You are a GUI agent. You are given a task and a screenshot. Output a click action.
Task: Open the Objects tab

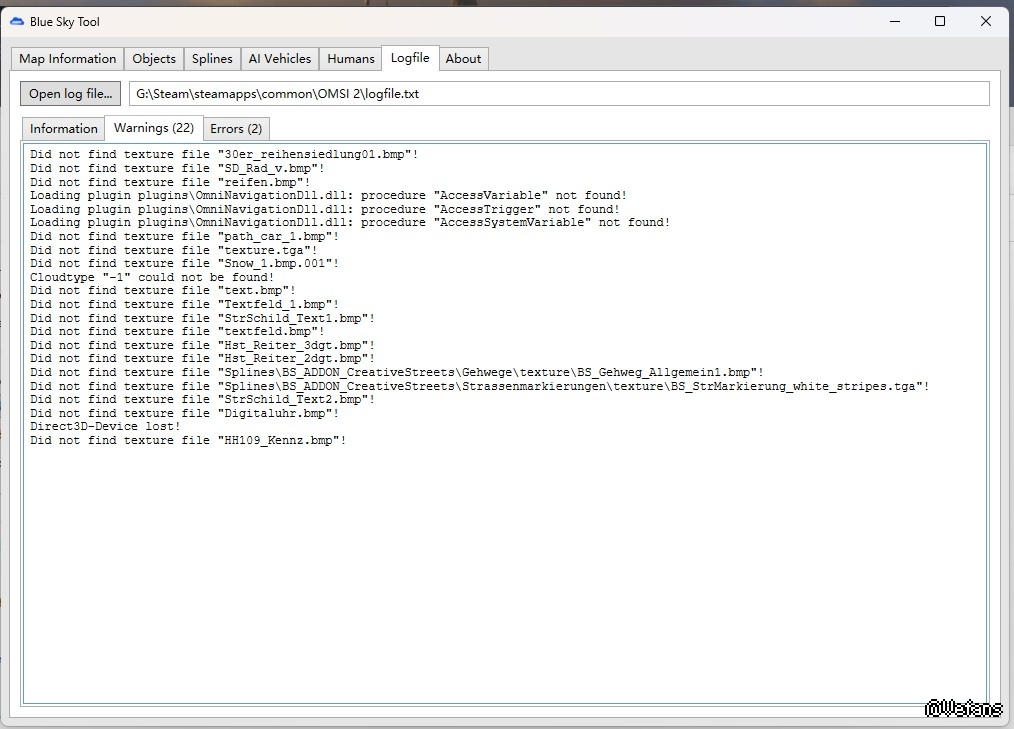click(x=154, y=59)
